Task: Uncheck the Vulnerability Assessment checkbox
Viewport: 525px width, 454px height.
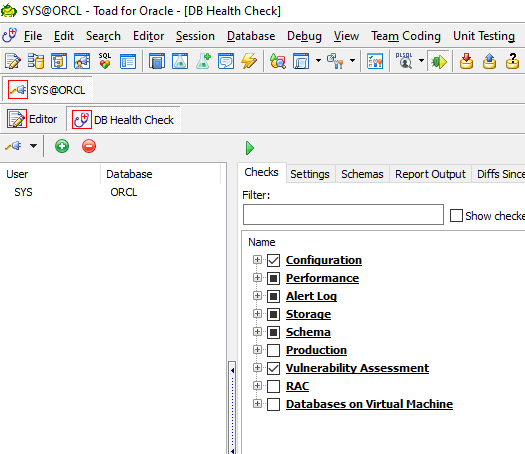Action: pos(274,368)
